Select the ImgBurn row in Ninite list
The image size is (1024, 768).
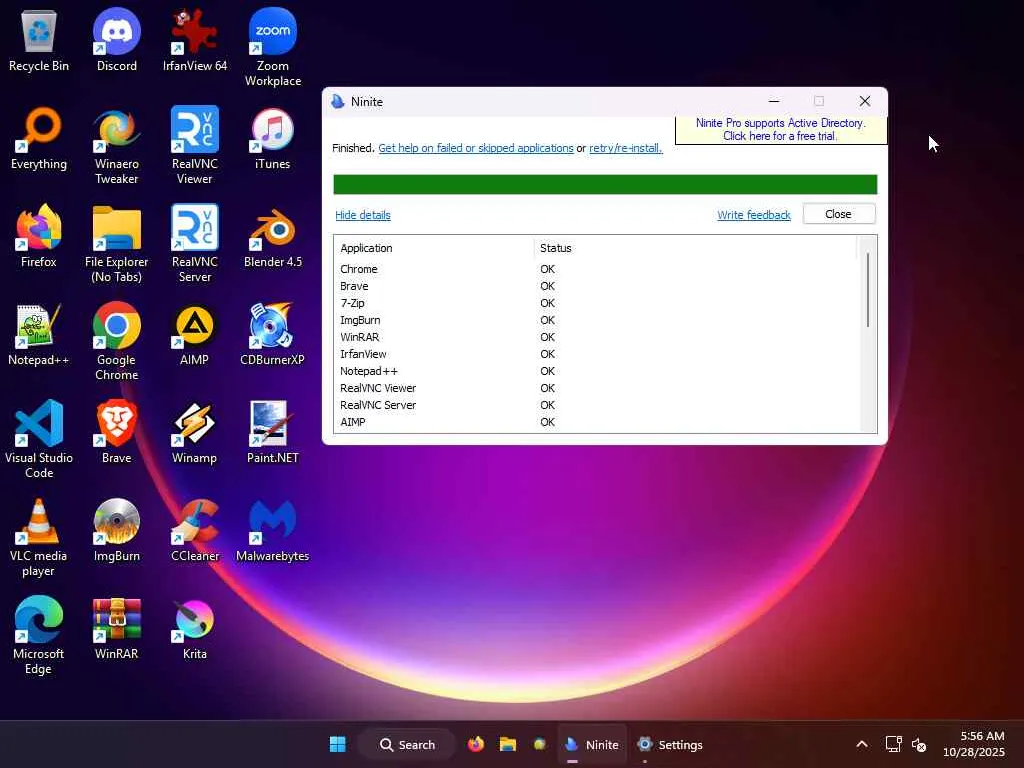[597, 320]
